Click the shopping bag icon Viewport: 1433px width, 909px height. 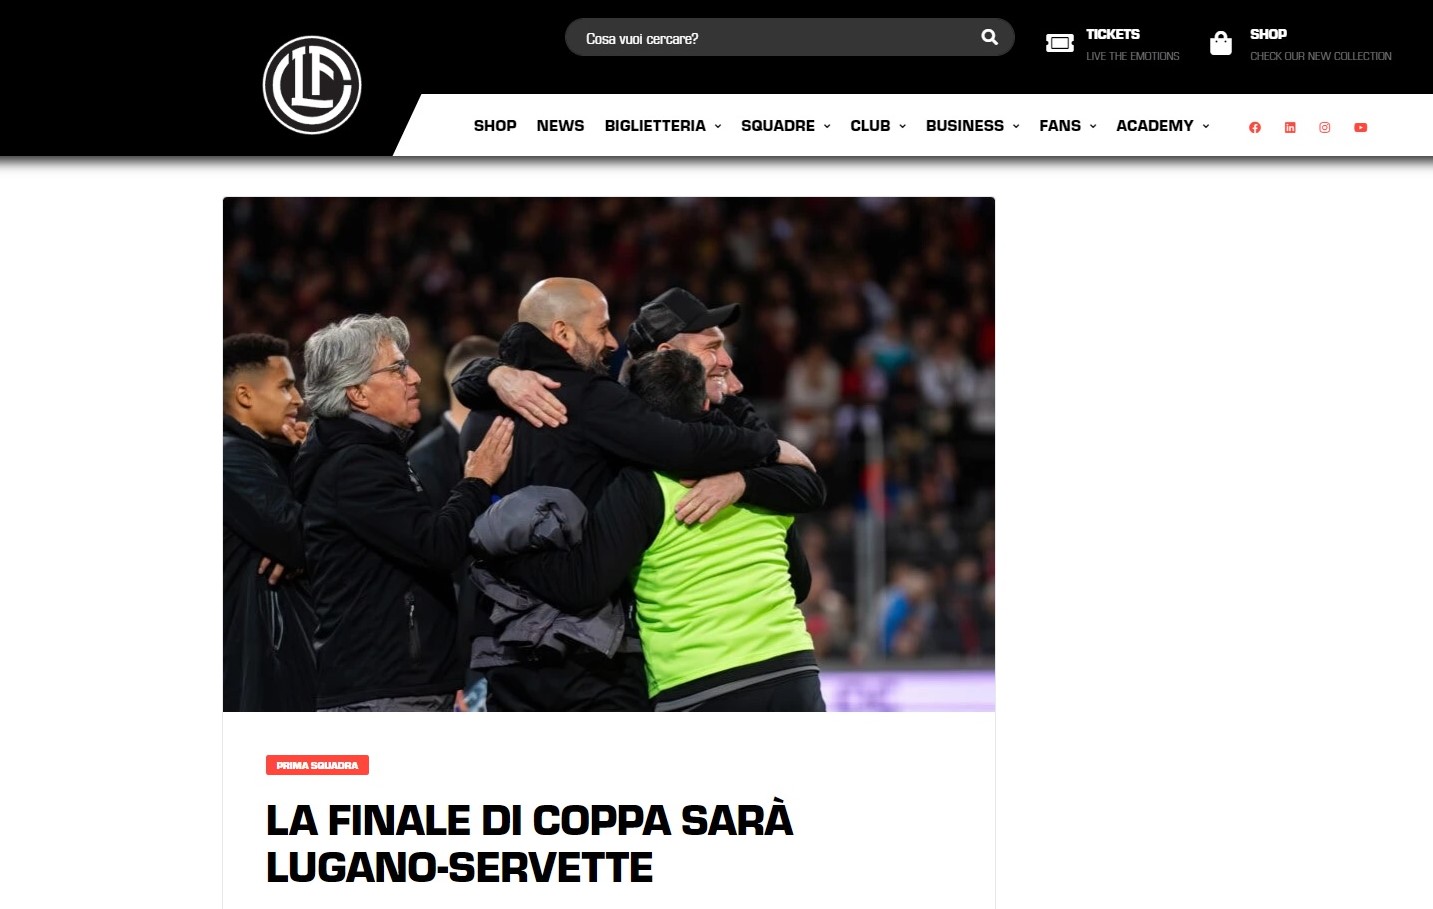point(1220,43)
